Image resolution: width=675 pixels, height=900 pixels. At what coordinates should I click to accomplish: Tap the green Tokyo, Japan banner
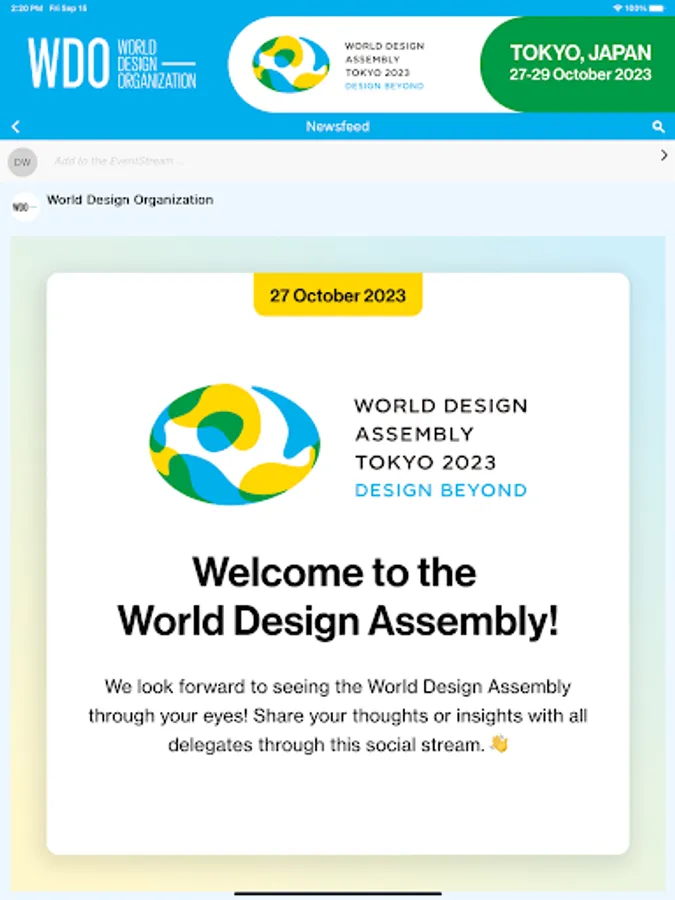[578, 64]
